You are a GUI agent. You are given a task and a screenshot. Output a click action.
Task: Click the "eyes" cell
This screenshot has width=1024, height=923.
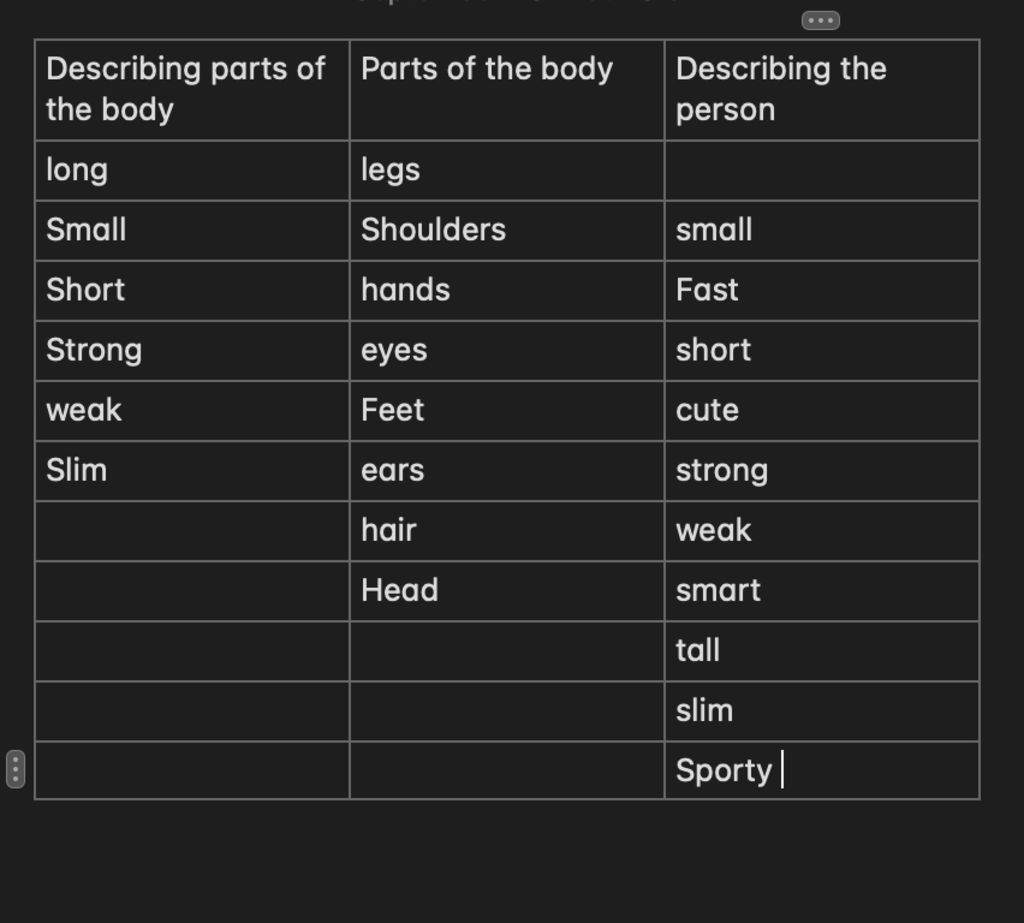click(x=506, y=350)
